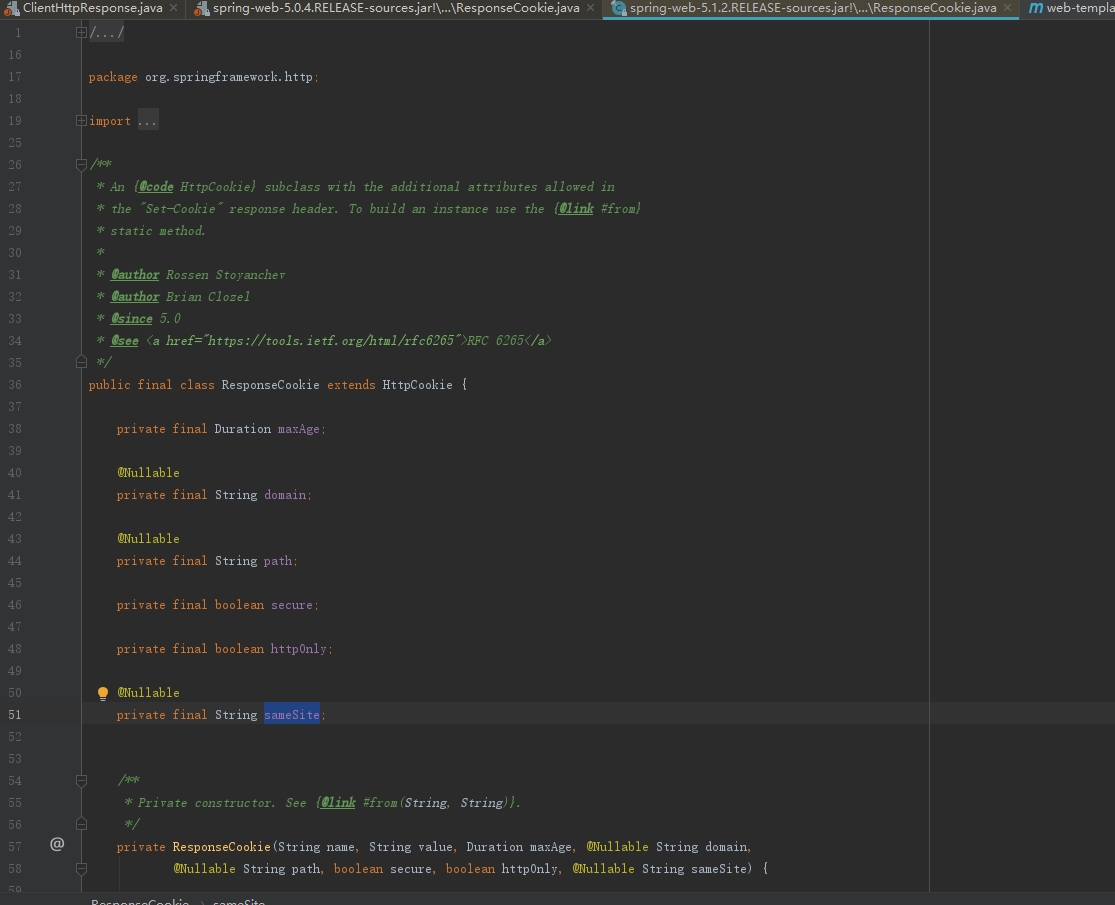Click the lightbulb intention icon beside line 50
This screenshot has height=905, width=1115.
[102, 692]
